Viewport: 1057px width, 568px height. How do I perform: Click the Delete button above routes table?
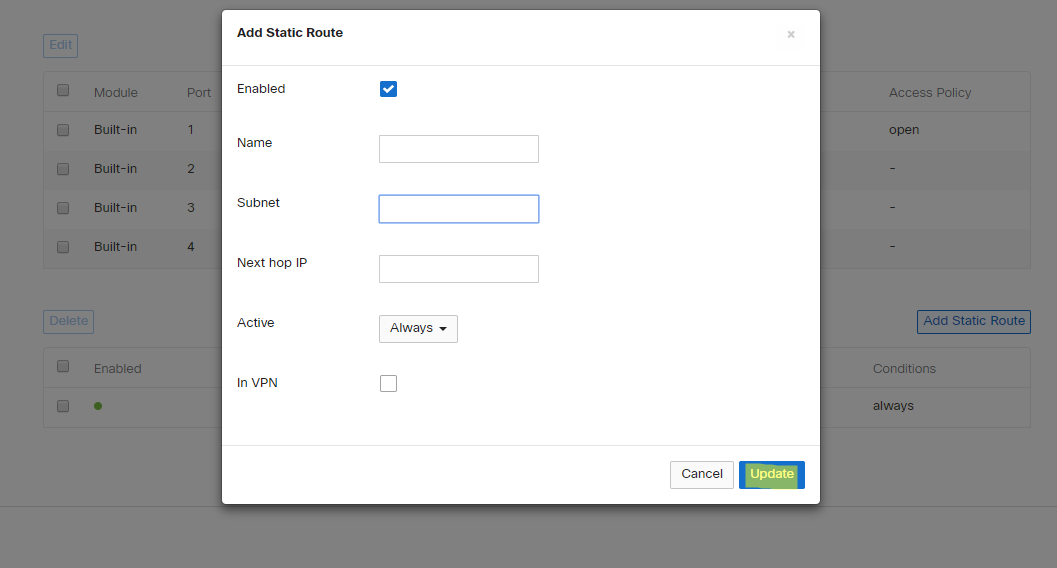tap(68, 321)
